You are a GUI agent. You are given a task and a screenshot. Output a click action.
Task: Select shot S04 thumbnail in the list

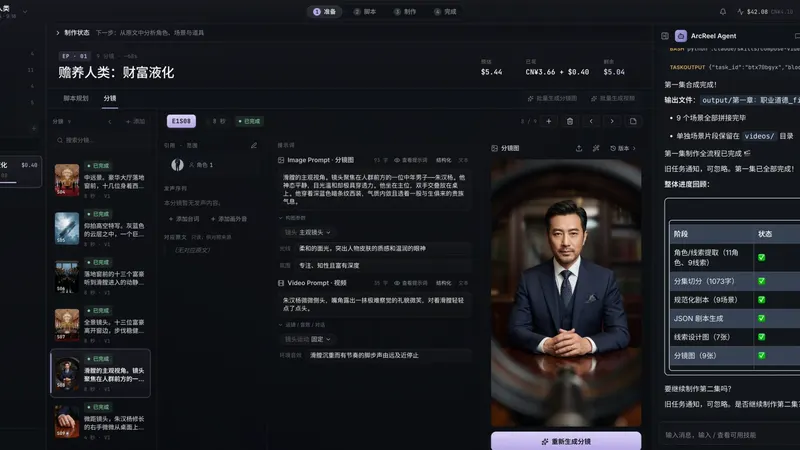(x=67, y=180)
